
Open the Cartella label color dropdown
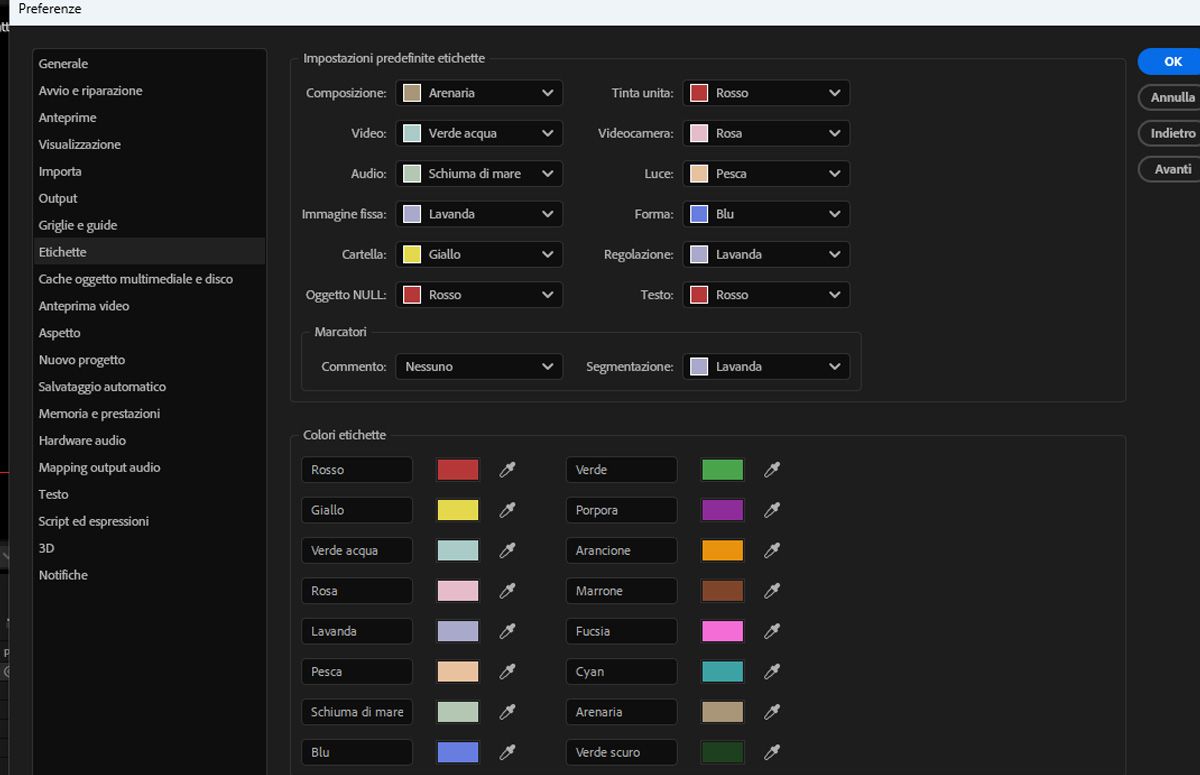[x=478, y=254]
